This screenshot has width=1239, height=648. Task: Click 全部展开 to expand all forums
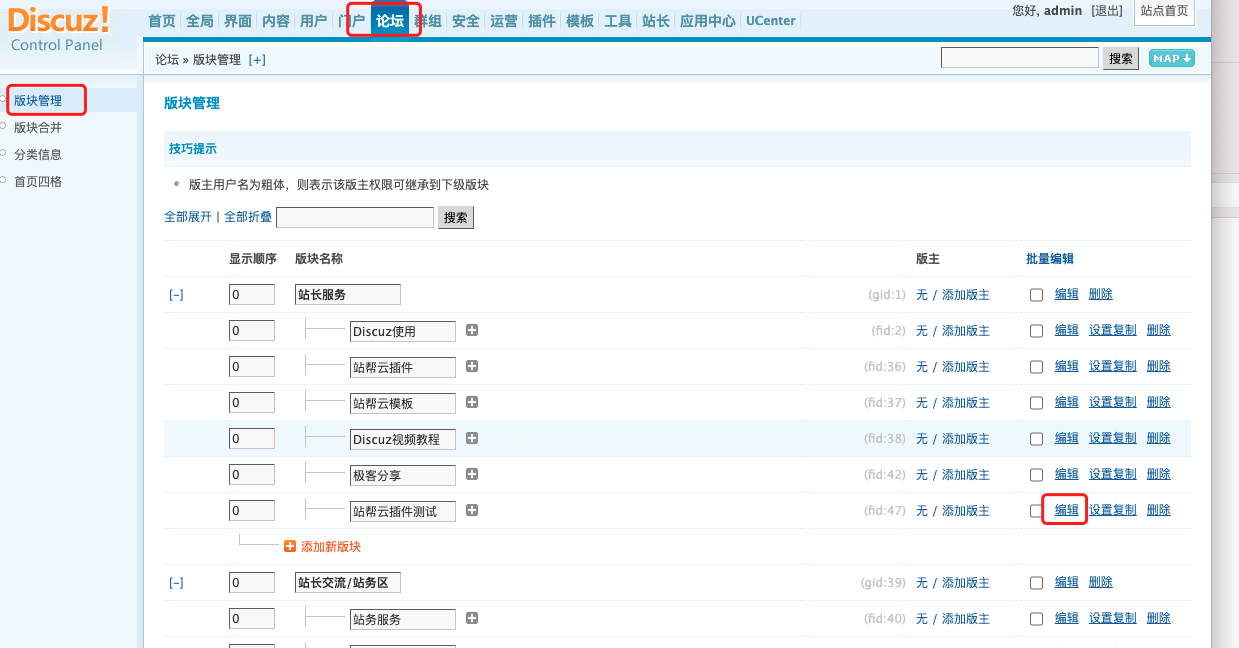(x=188, y=217)
